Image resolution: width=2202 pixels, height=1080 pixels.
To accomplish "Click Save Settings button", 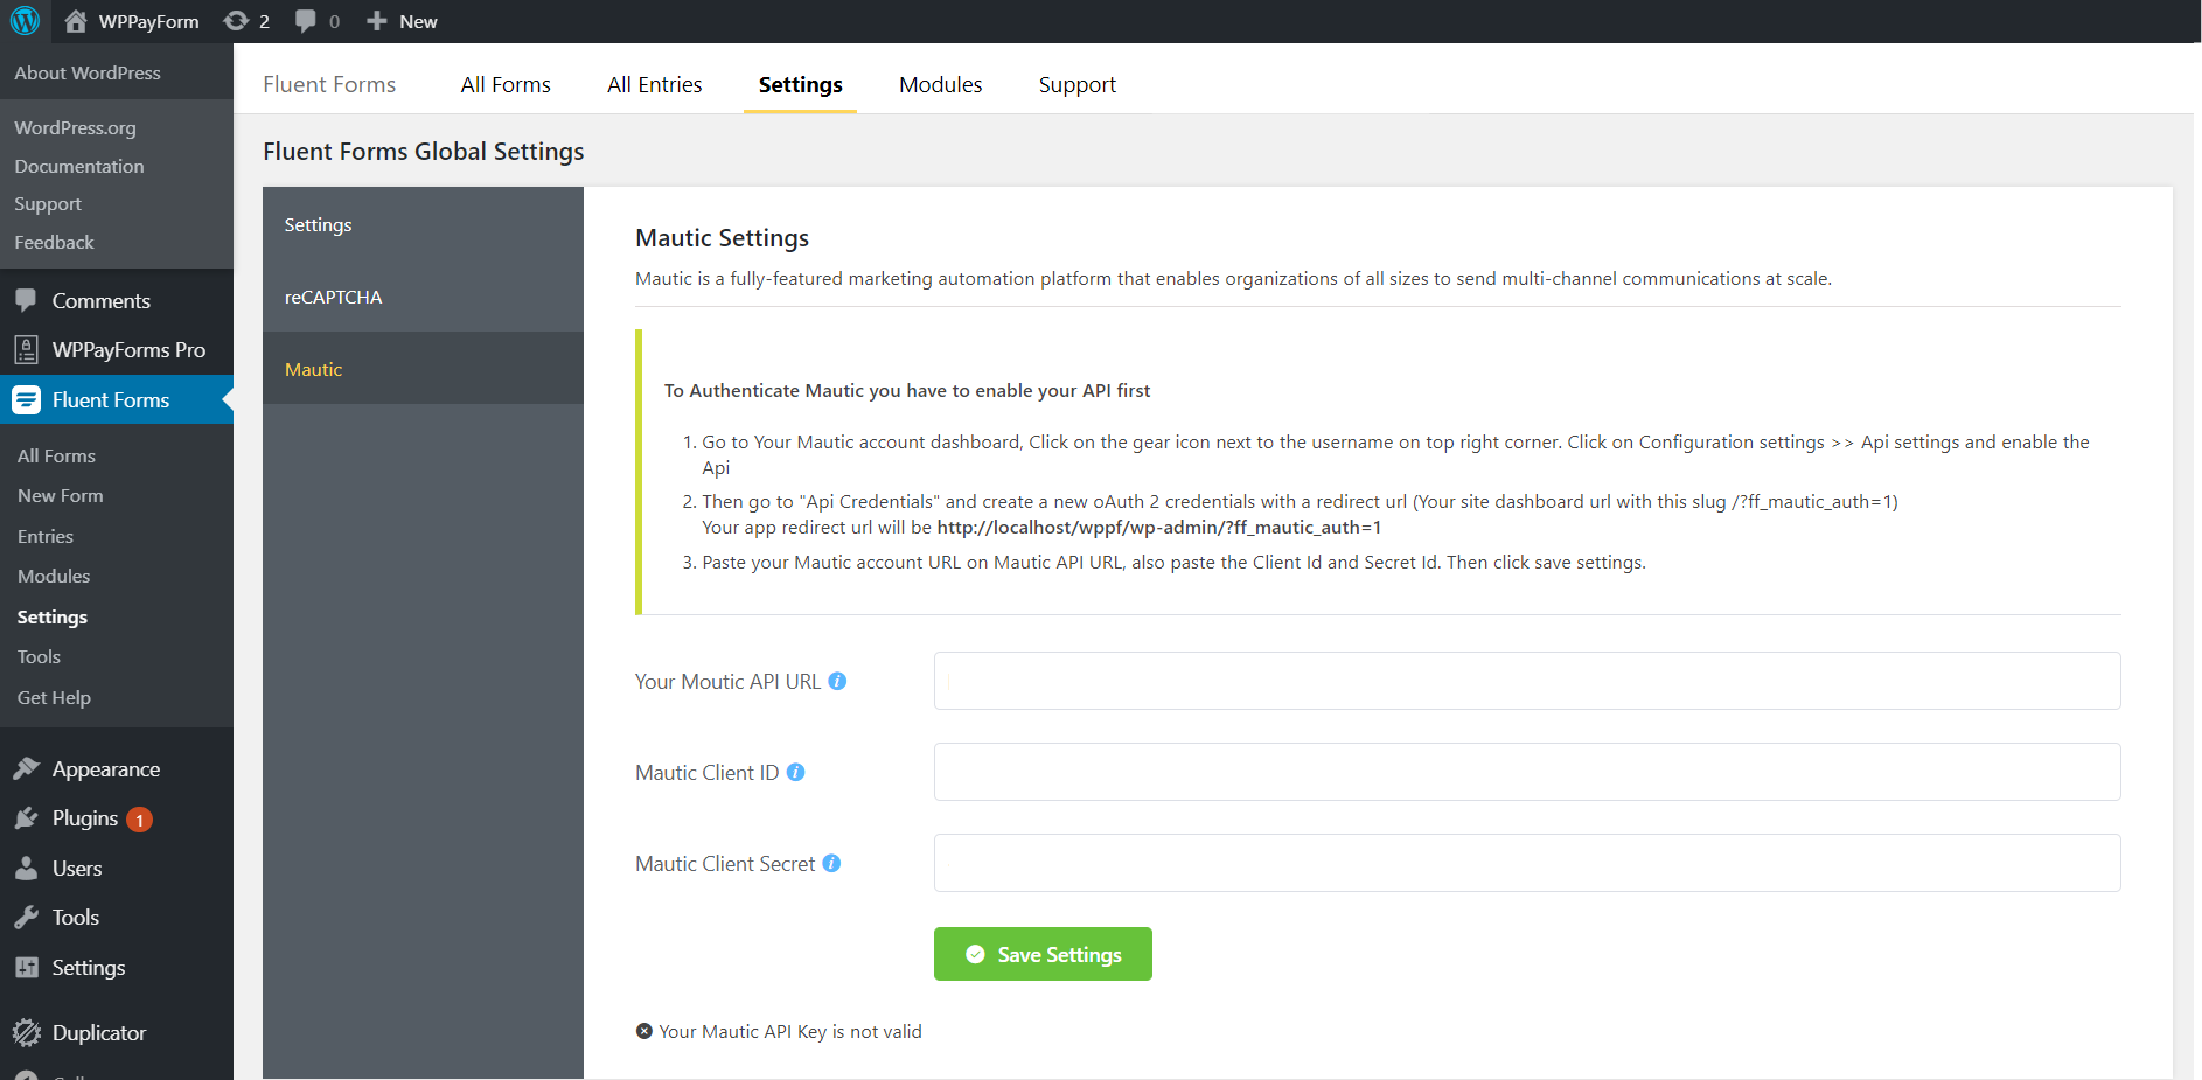I will click(x=1043, y=954).
